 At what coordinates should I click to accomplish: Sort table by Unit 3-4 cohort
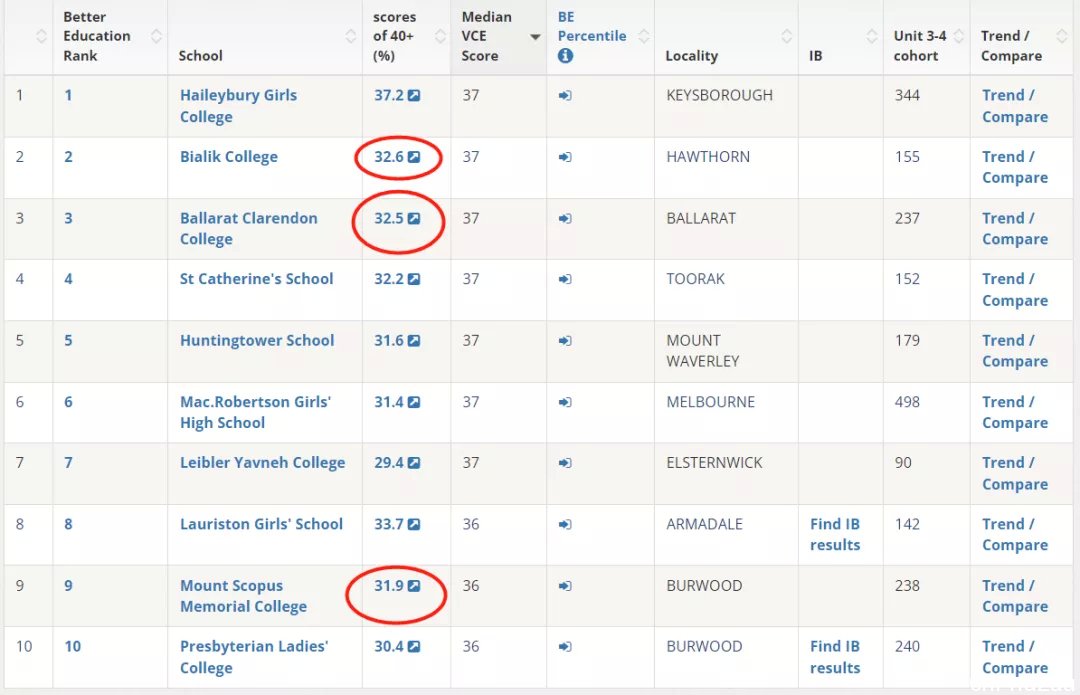click(x=959, y=37)
